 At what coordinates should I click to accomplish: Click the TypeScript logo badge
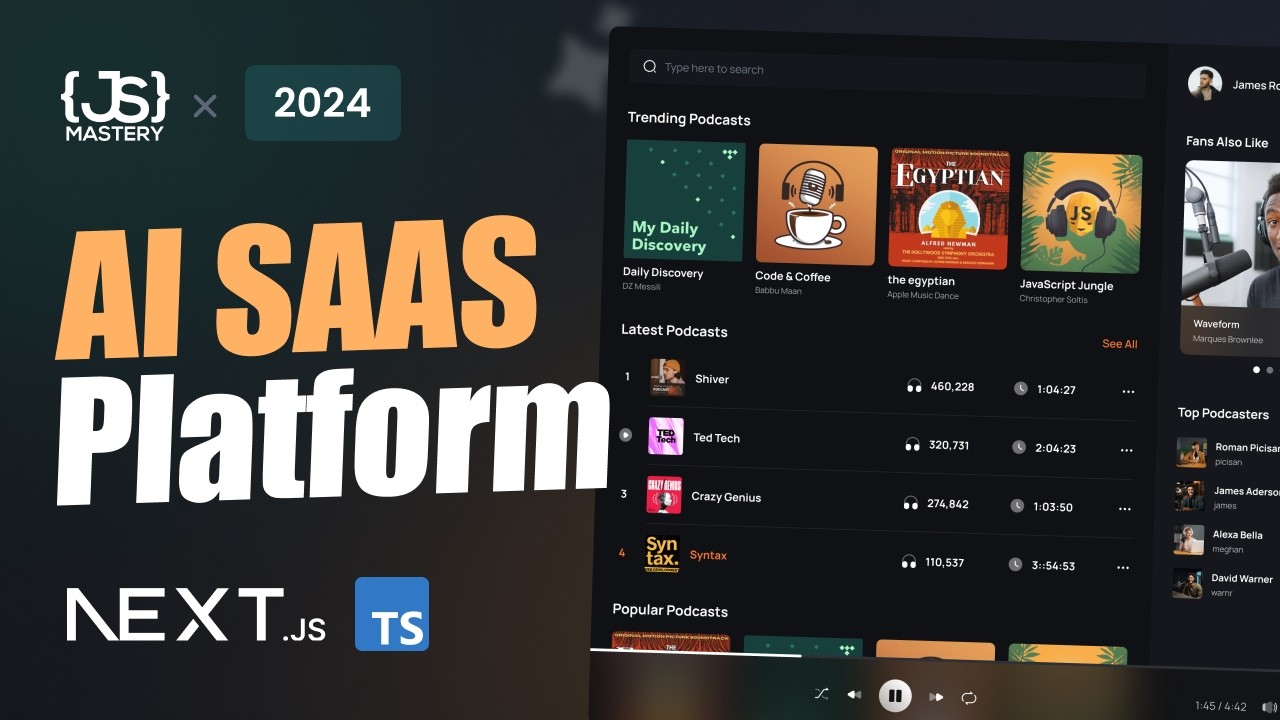tap(391, 613)
